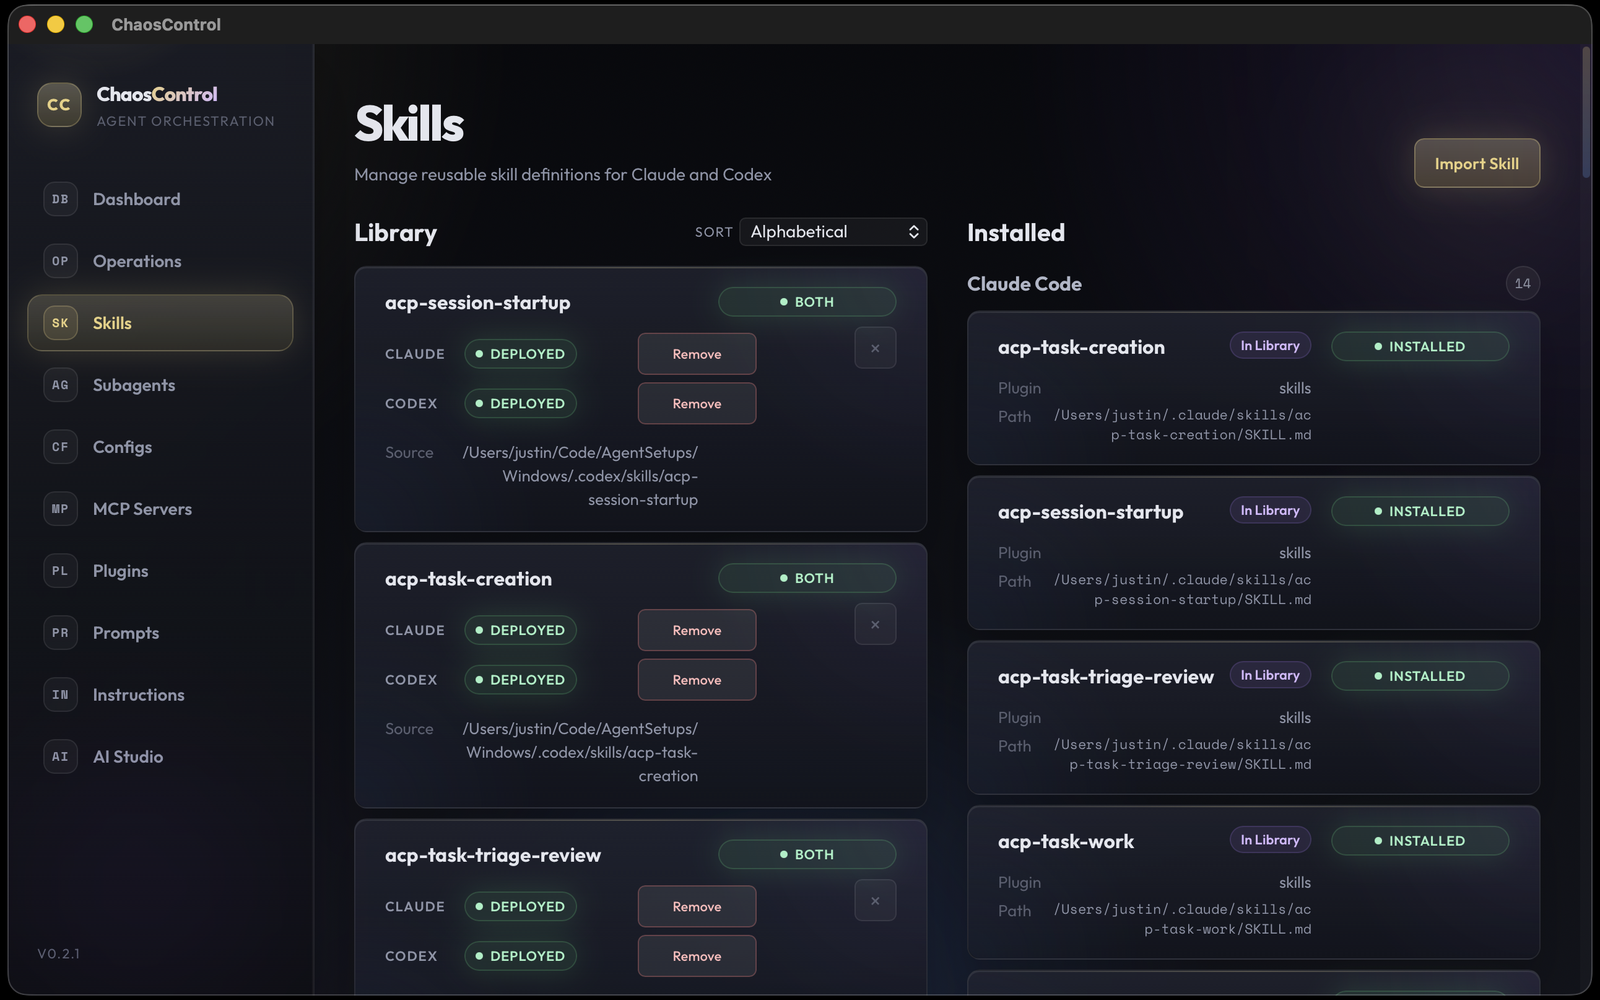Open the Dashboard page
Screen dimensions: 1600x1000
pyautogui.click(x=160, y=199)
